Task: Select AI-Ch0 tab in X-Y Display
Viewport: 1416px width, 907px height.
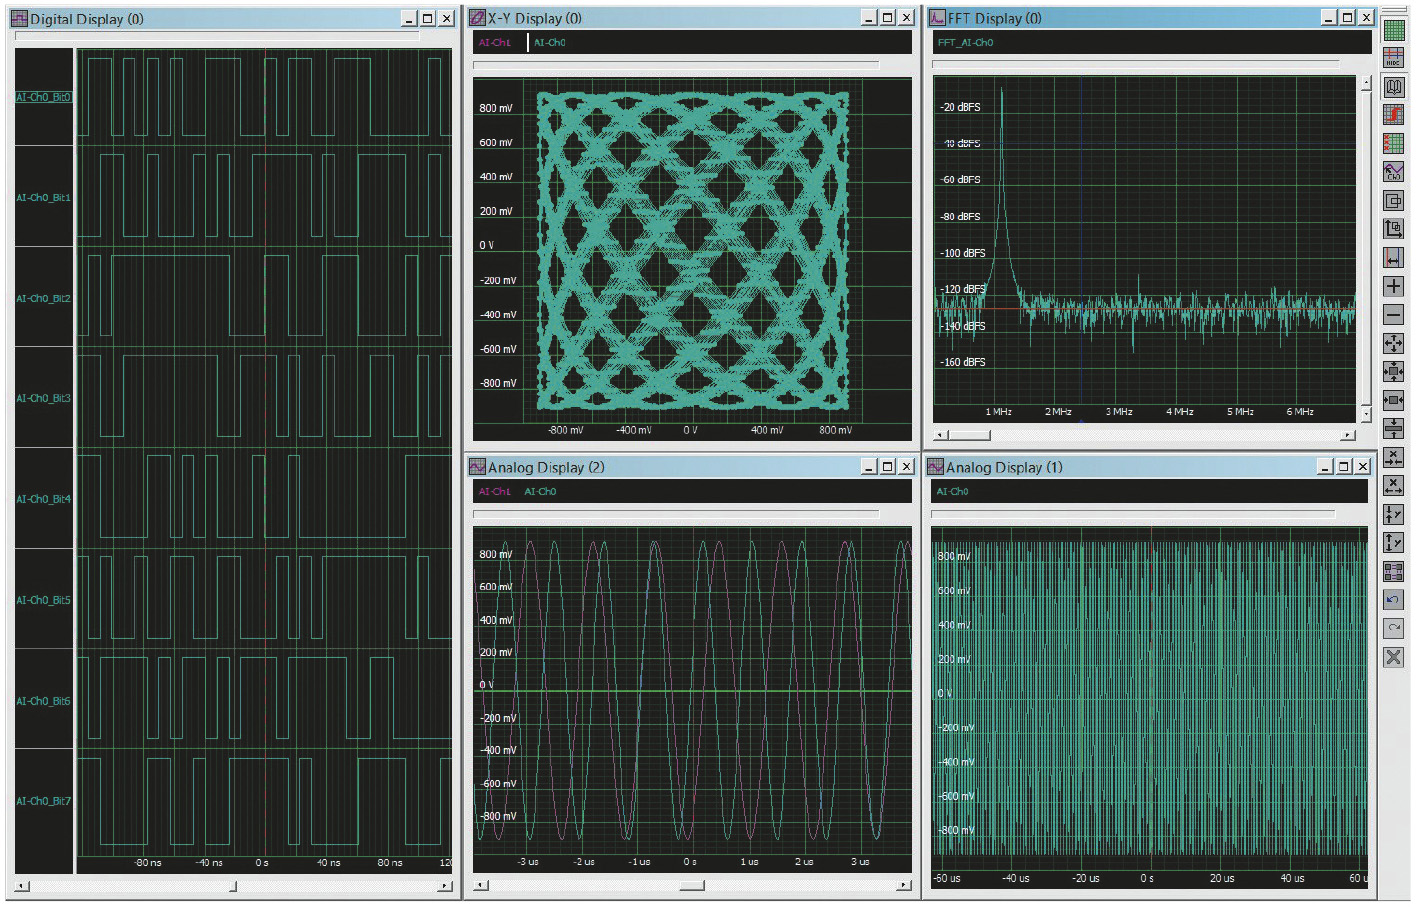Action: (x=549, y=42)
